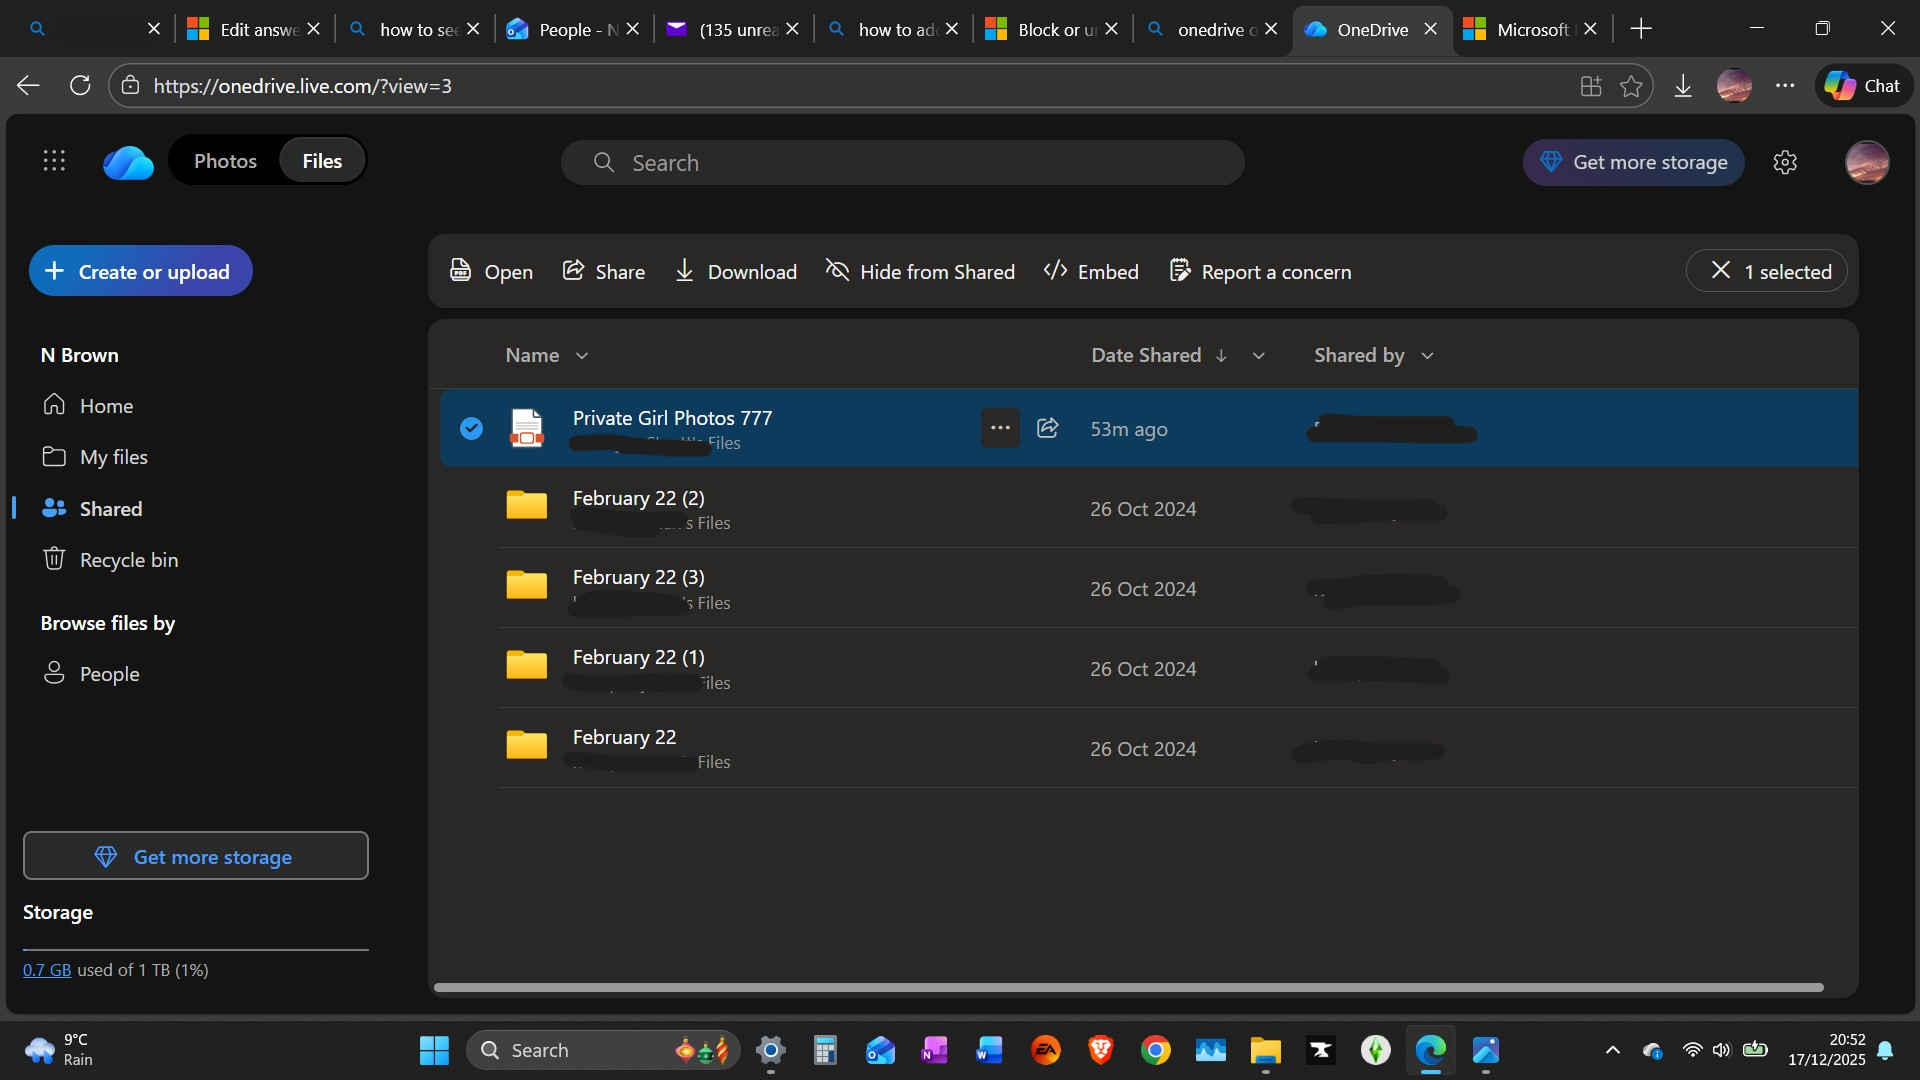Clear the 1 selected item
This screenshot has width=1920, height=1080.
click(1720, 271)
